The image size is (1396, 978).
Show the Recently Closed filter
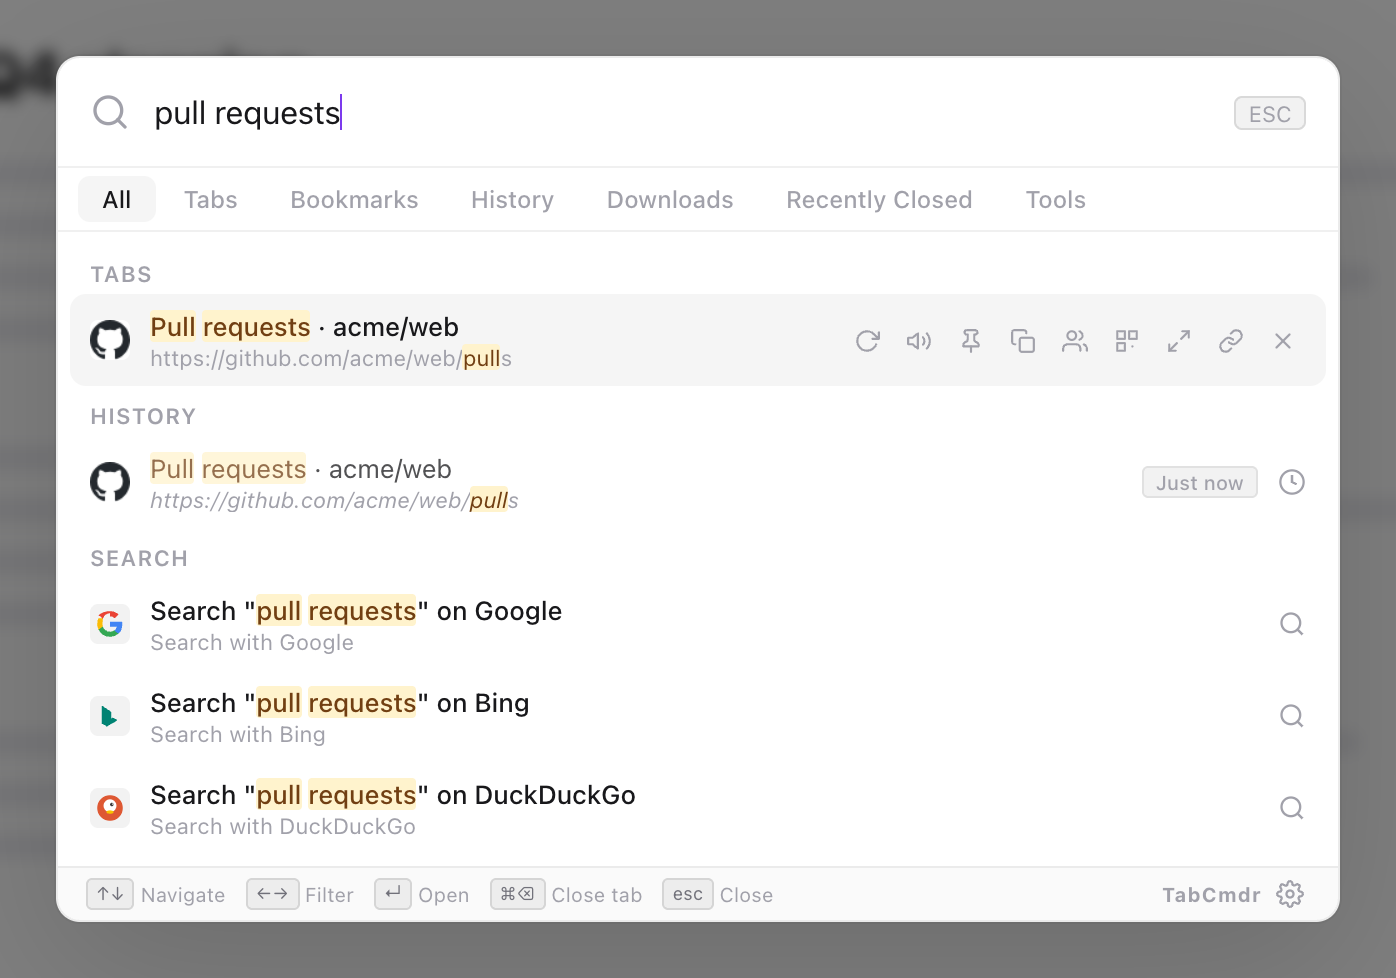point(879,200)
